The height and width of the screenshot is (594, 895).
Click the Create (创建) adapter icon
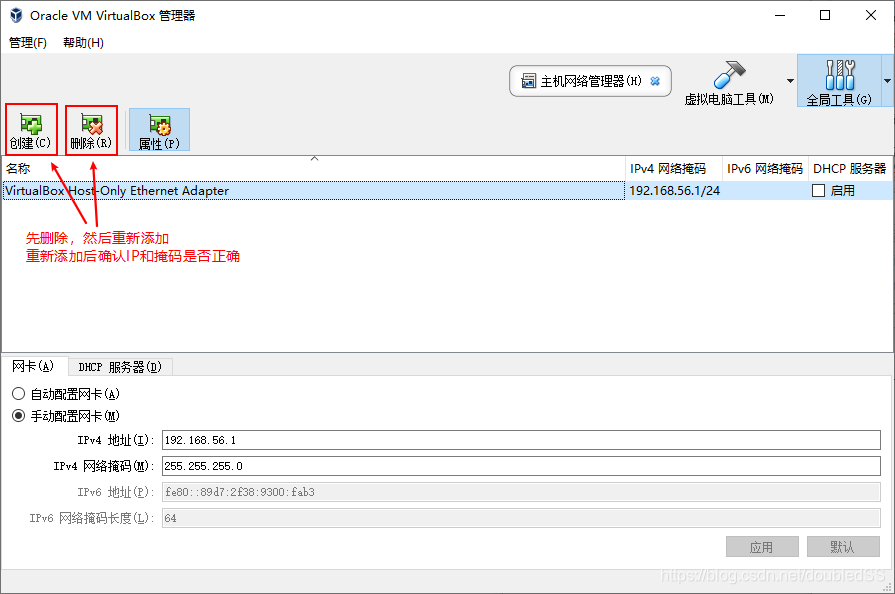pyautogui.click(x=31, y=124)
